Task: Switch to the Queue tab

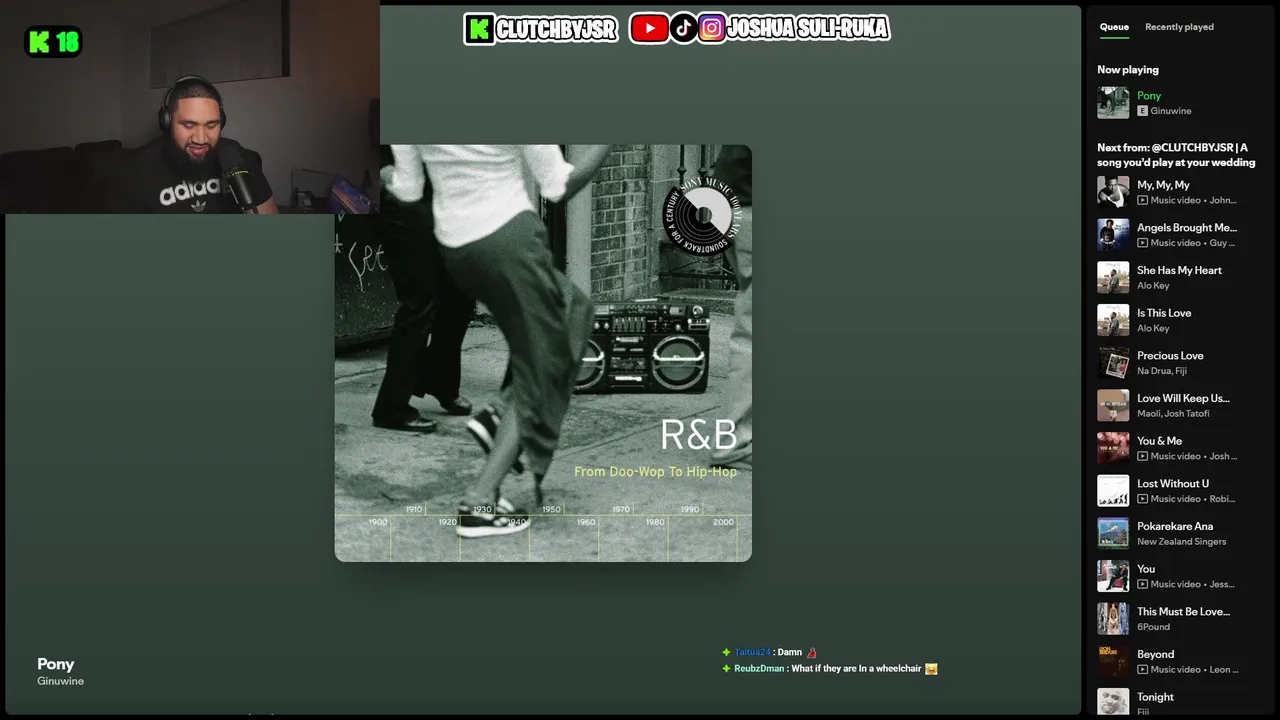Action: pyautogui.click(x=1114, y=27)
